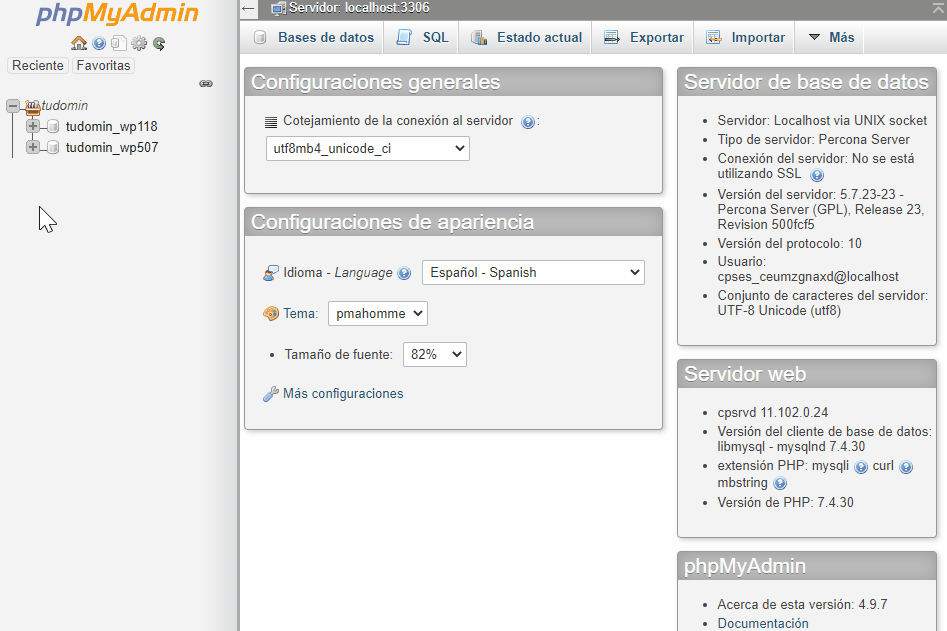The width and height of the screenshot is (947, 631).
Task: Click the back arrow at top bar
Action: tap(248, 8)
